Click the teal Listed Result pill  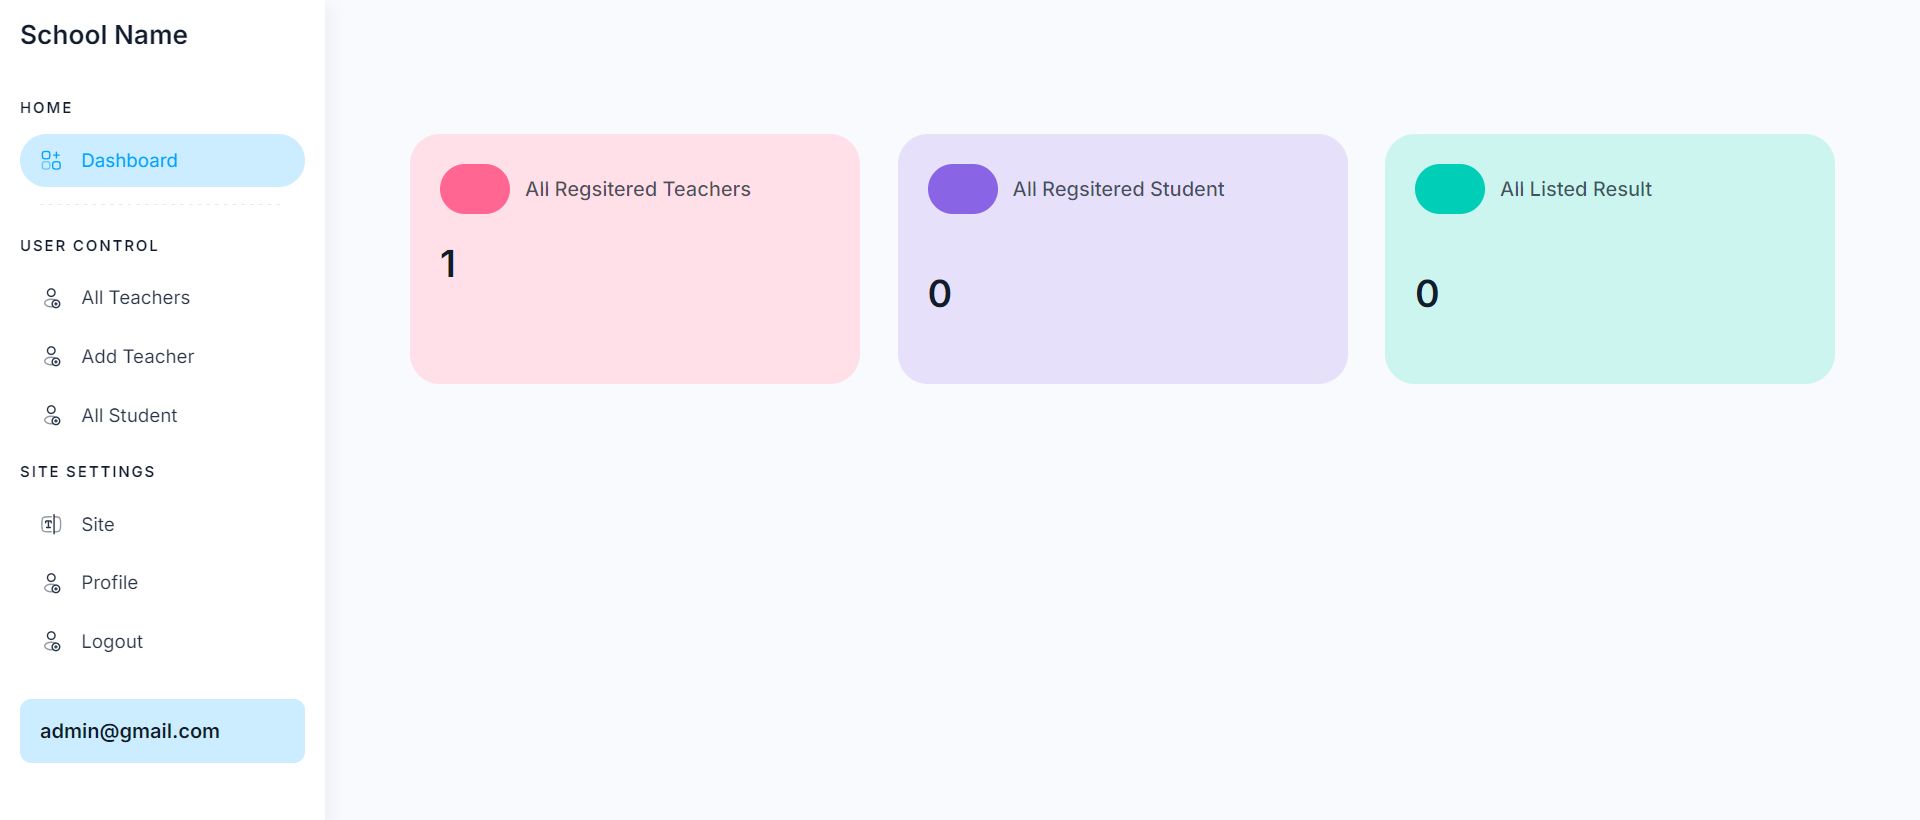pyautogui.click(x=1449, y=189)
